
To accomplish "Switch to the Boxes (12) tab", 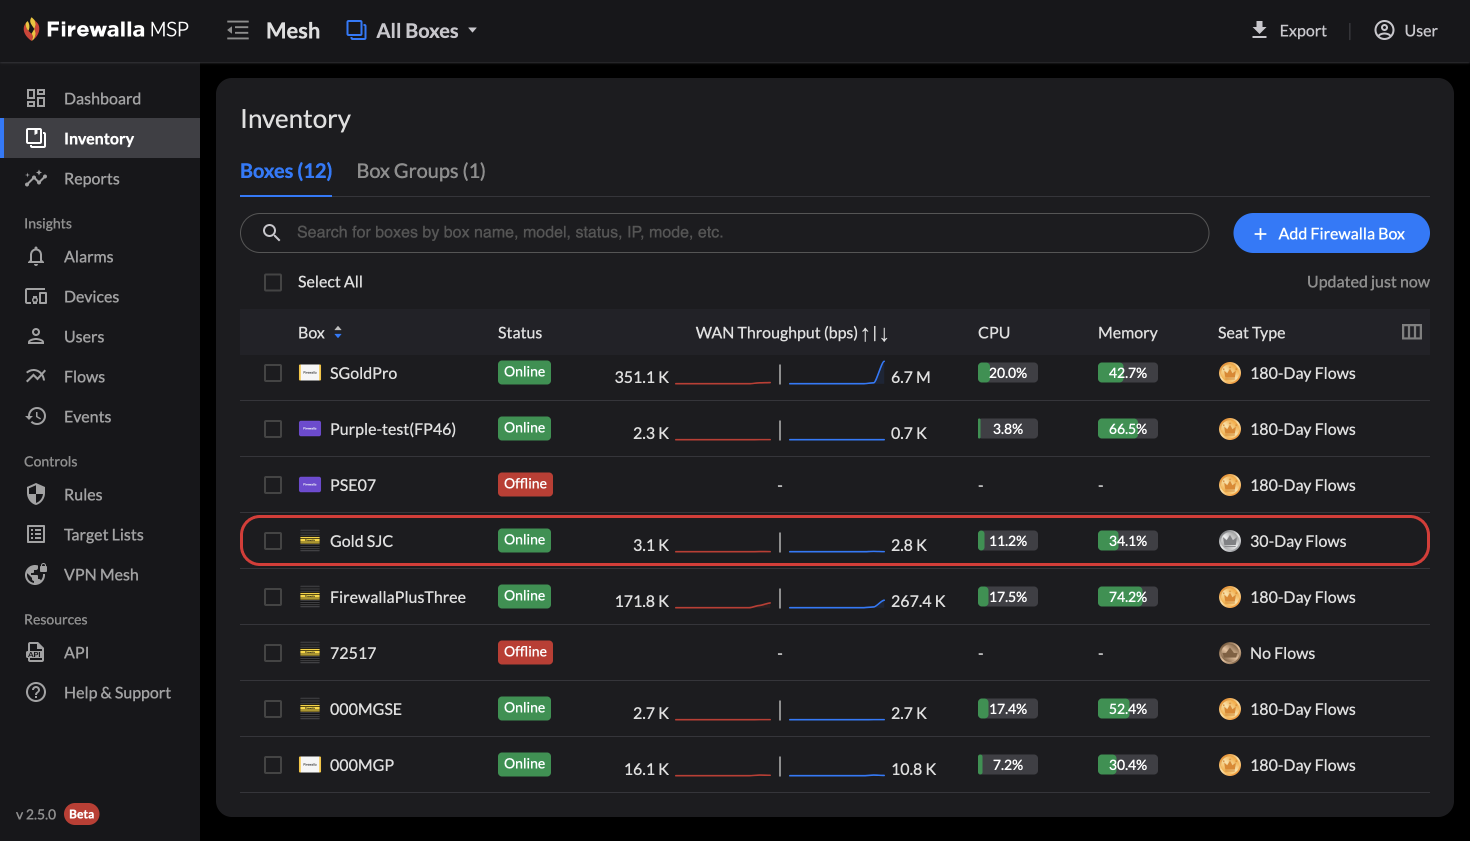I will click(x=286, y=171).
